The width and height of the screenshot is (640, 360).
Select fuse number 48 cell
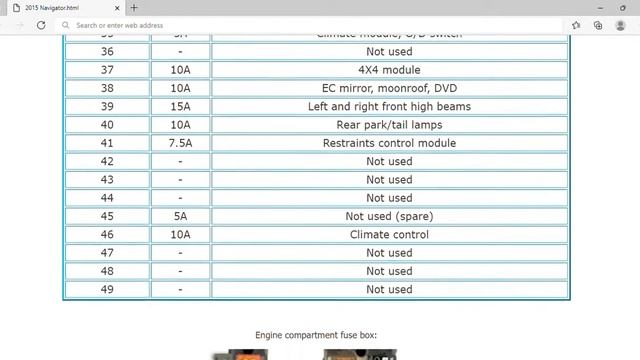[x=107, y=271]
